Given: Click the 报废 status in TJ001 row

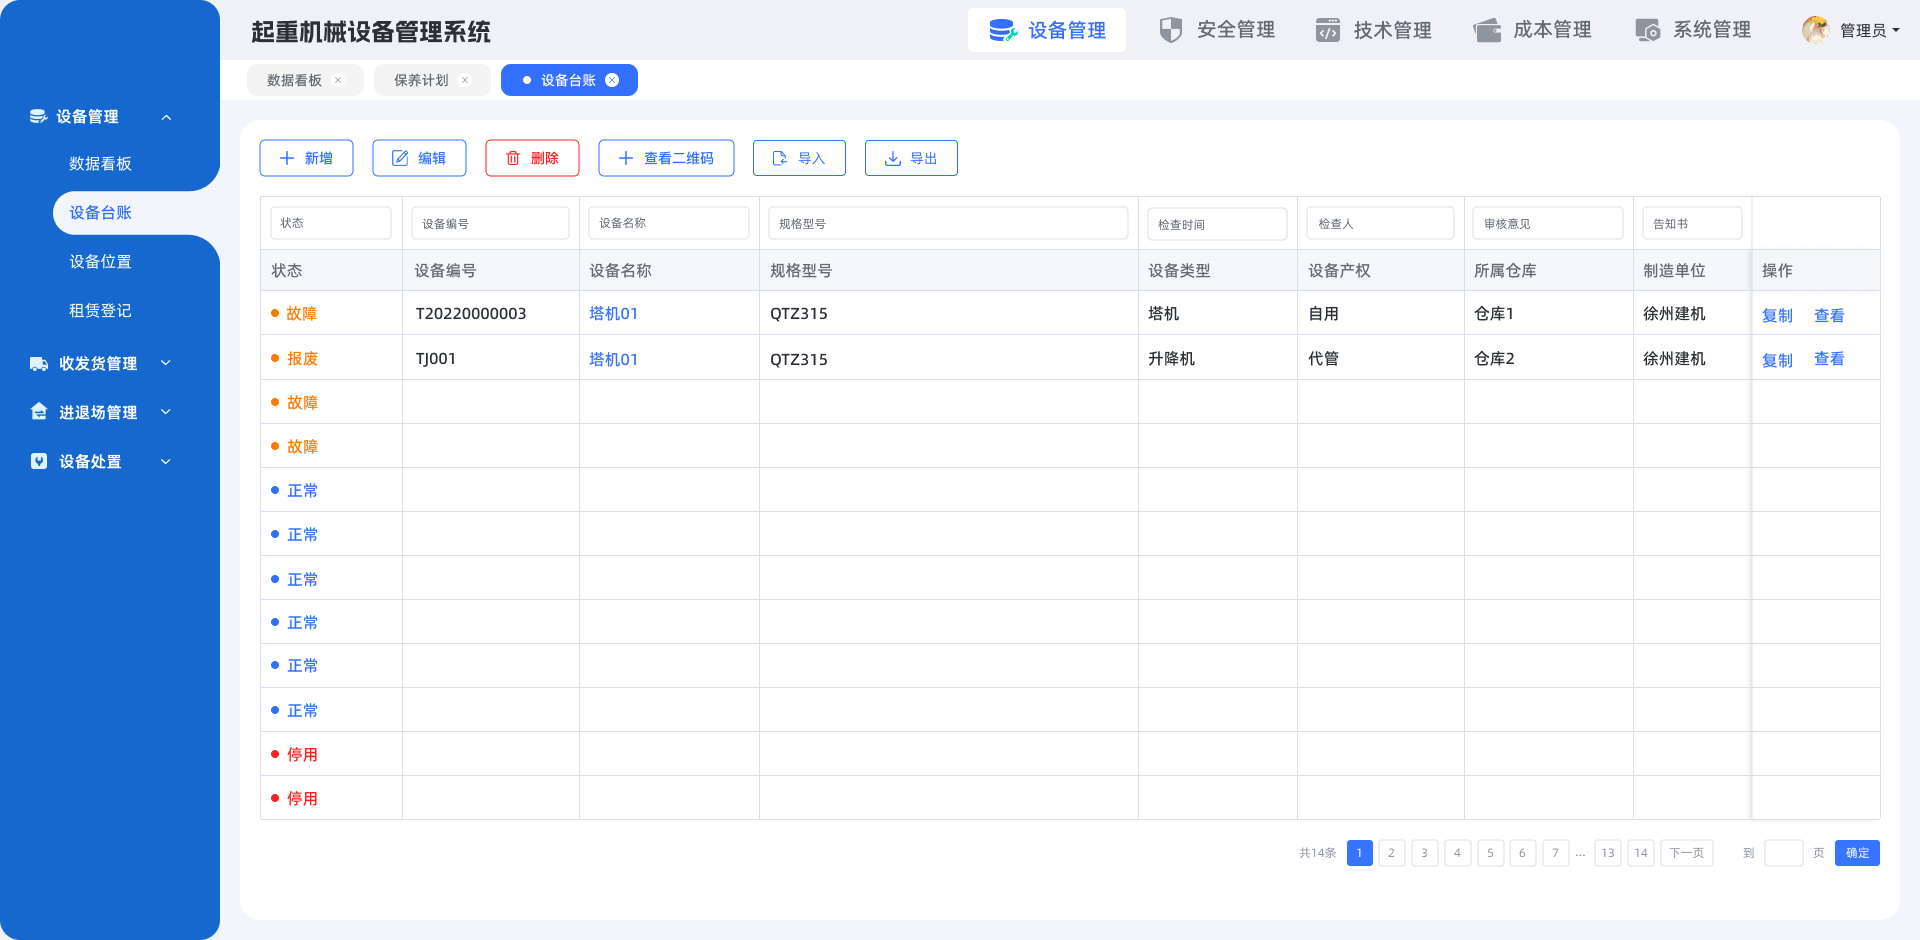Looking at the screenshot, I should point(302,359).
